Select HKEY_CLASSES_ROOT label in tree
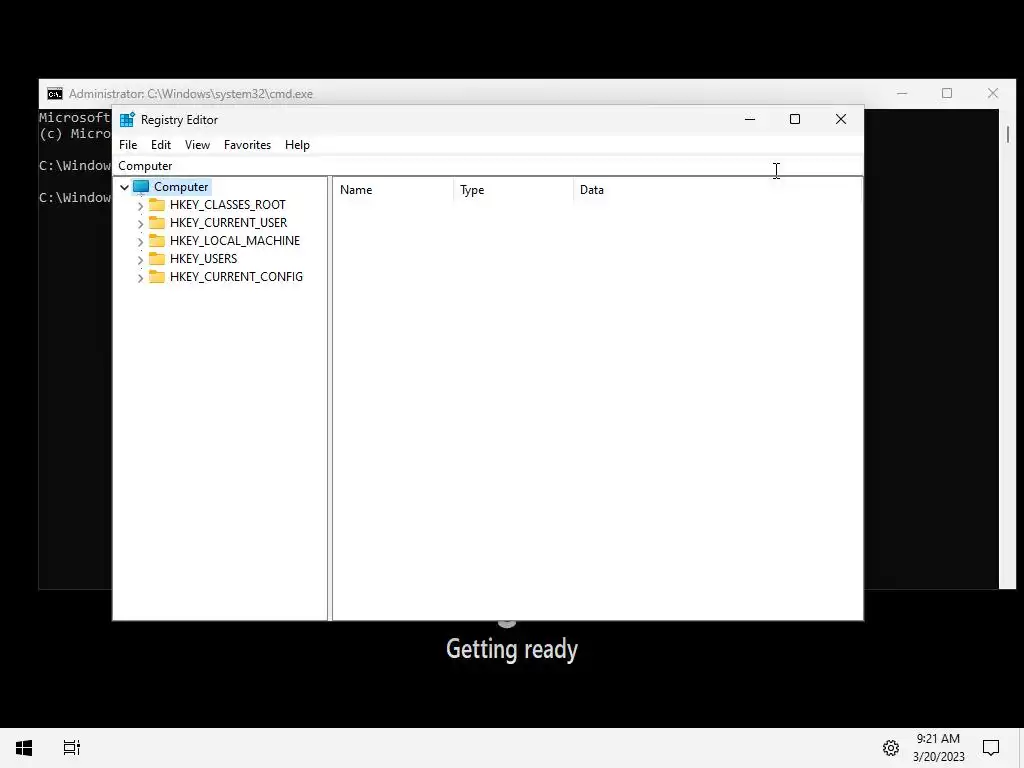Screen dimensions: 1024x768 pyautogui.click(x=227, y=204)
